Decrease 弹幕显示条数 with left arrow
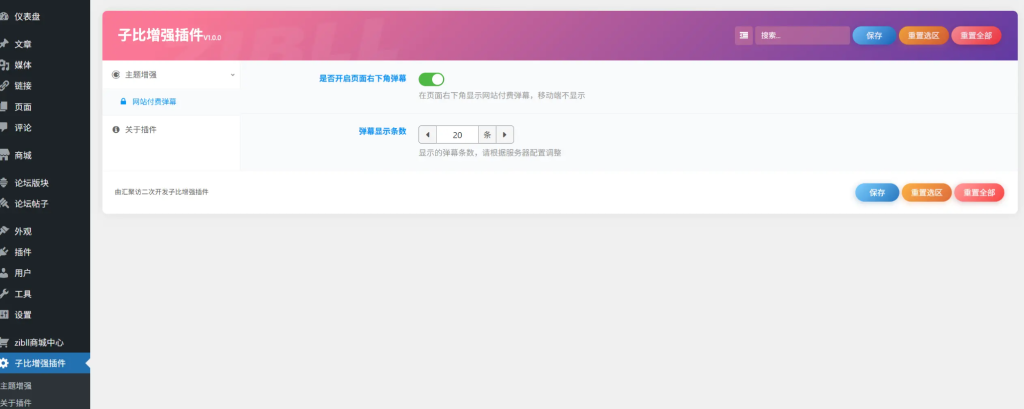Viewport: 1024px width, 409px height. point(427,135)
